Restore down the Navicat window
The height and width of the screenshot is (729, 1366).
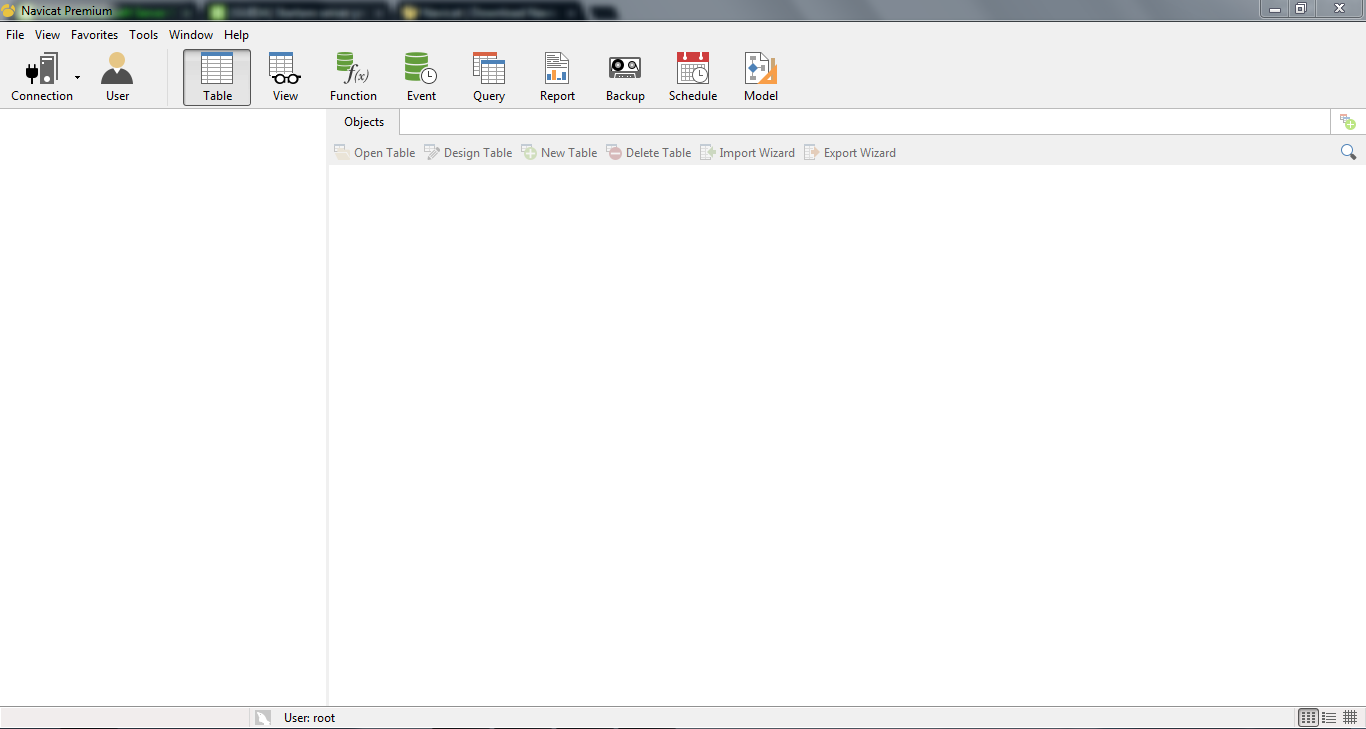click(1301, 8)
